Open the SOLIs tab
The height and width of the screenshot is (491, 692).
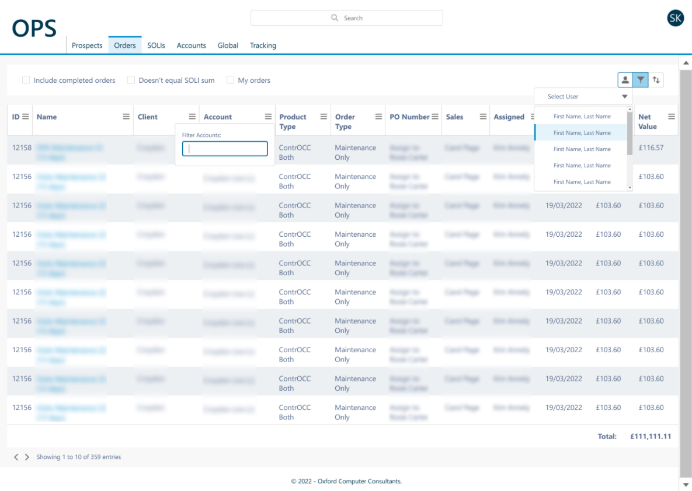click(156, 45)
